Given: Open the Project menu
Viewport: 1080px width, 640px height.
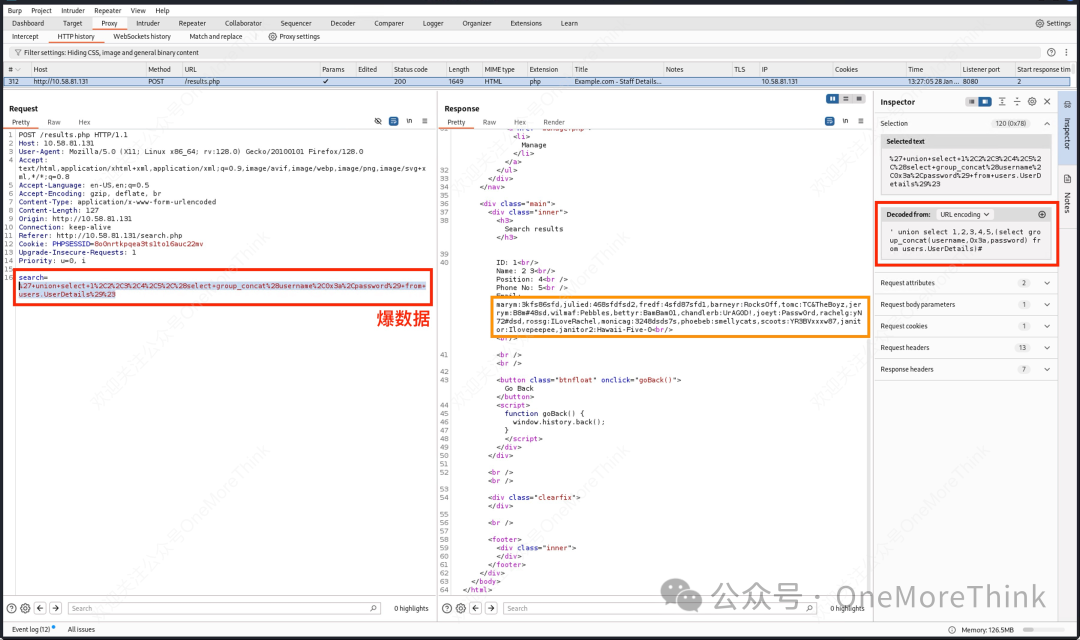Looking at the screenshot, I should (41, 10).
